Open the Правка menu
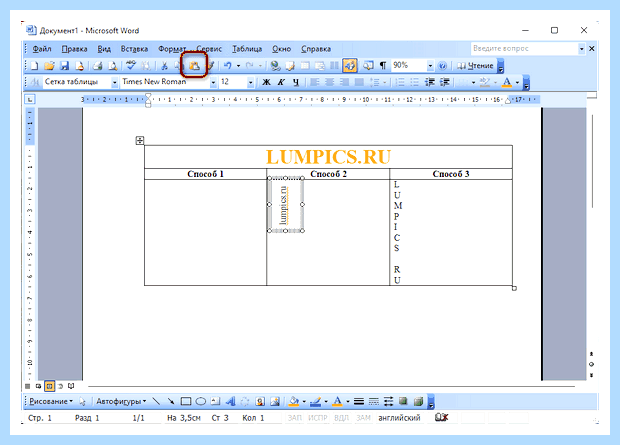 pos(74,49)
